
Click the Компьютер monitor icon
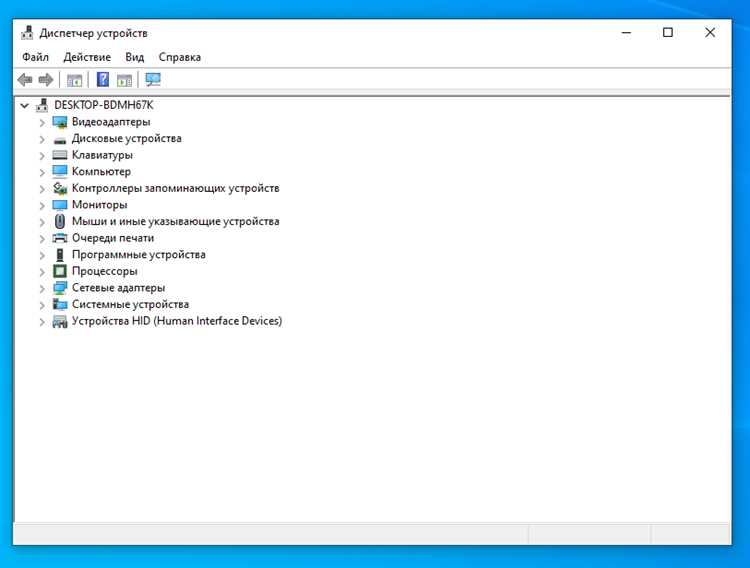60,171
